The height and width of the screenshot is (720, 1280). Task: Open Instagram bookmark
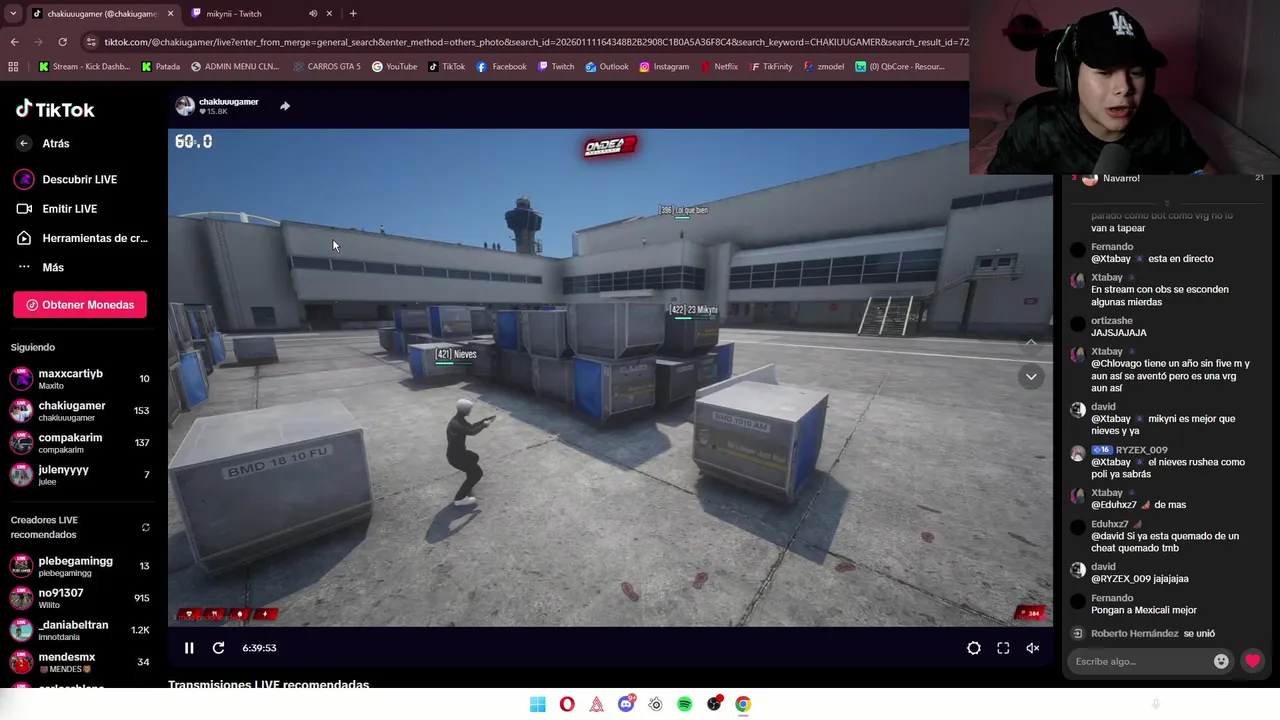point(664,67)
